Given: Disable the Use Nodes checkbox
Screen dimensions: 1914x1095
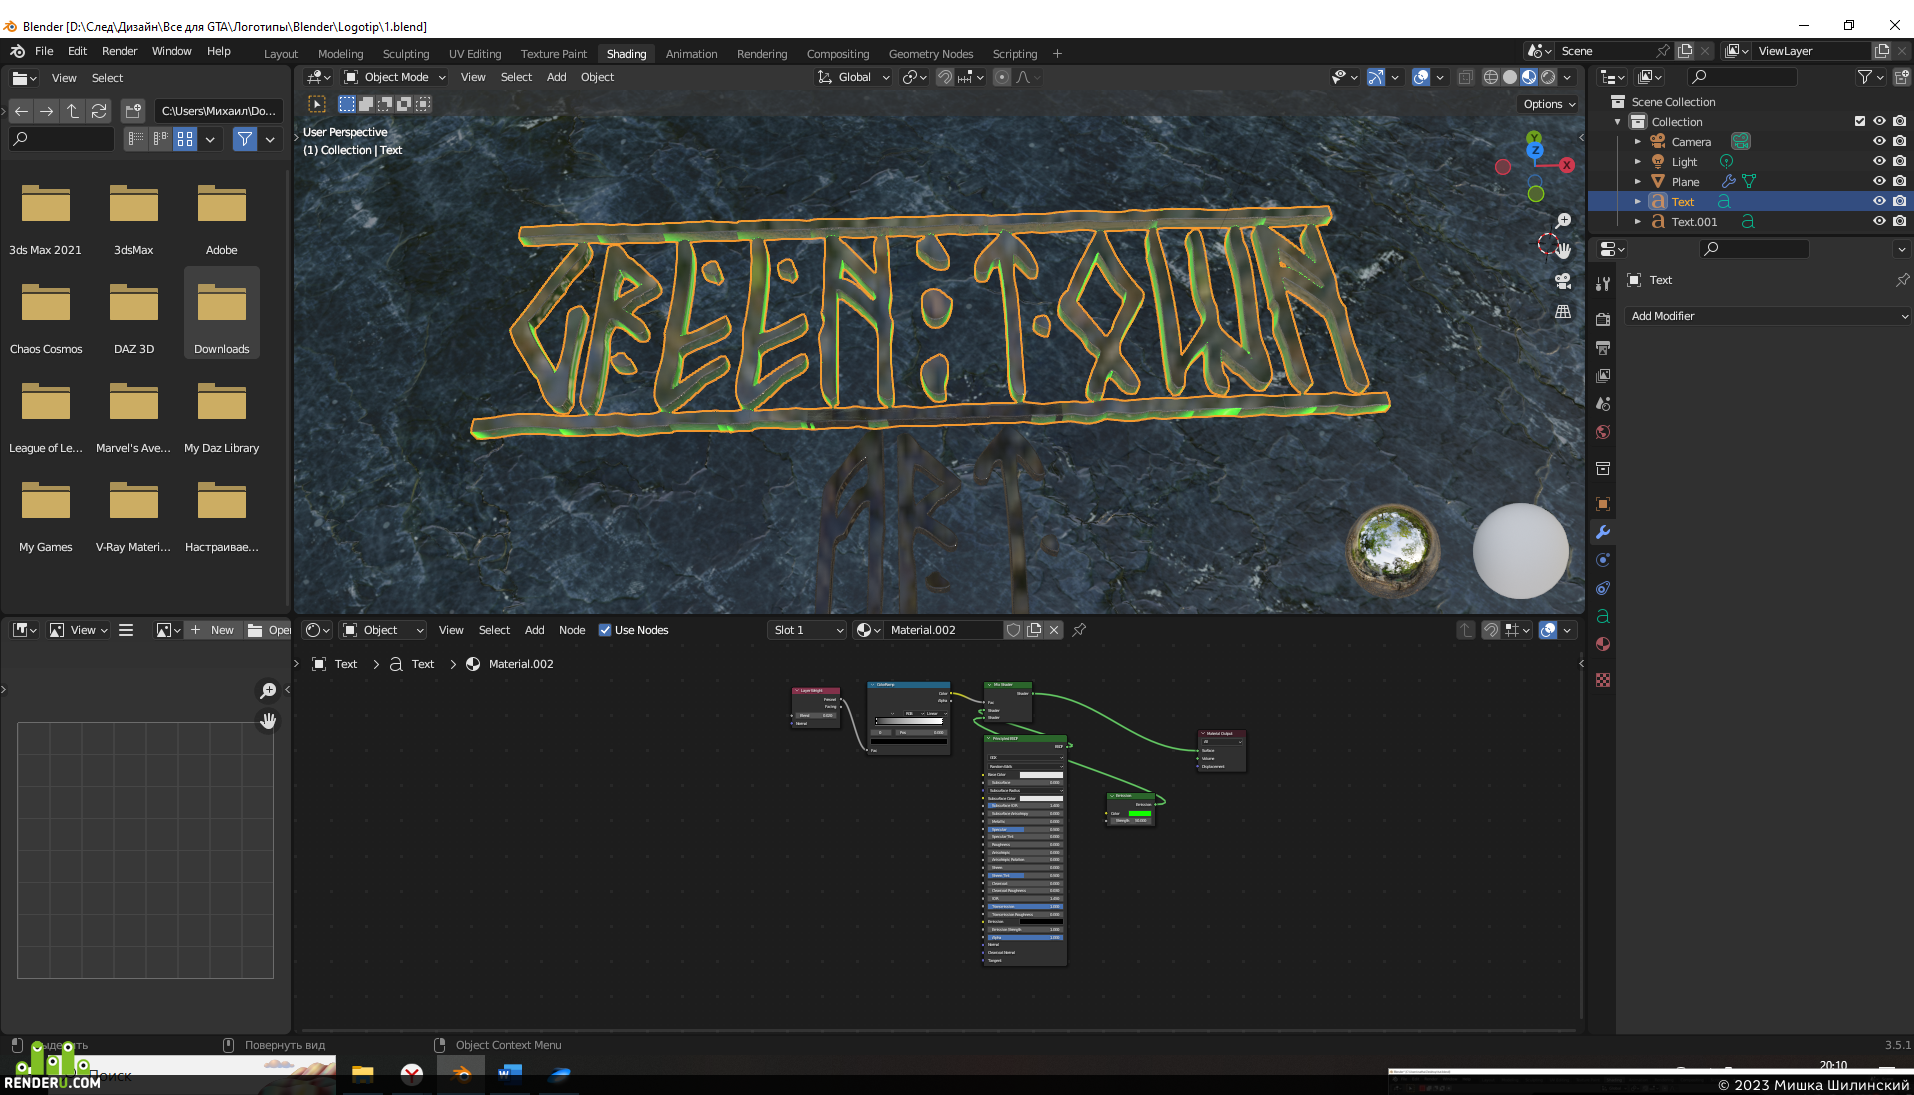Looking at the screenshot, I should coord(605,630).
